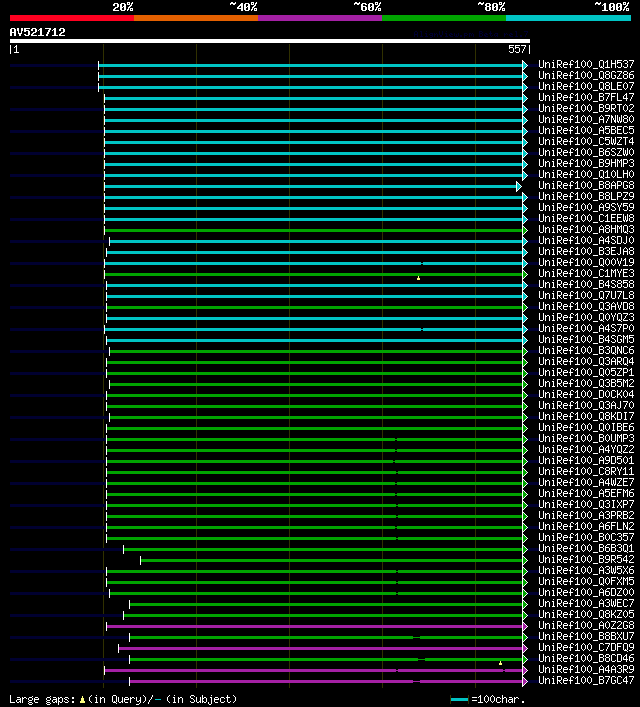Open the UniRef100_Q8GZ86 hit label

[586, 75]
